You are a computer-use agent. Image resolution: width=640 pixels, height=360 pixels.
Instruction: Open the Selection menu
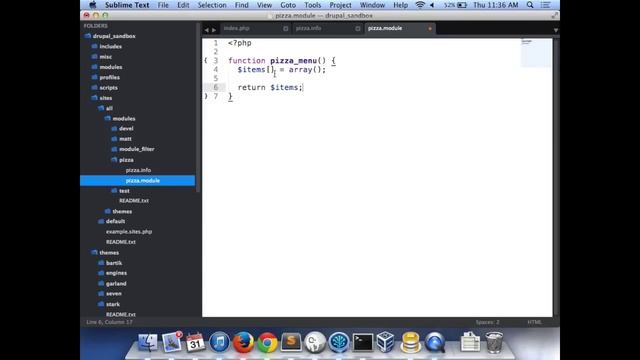point(212,5)
